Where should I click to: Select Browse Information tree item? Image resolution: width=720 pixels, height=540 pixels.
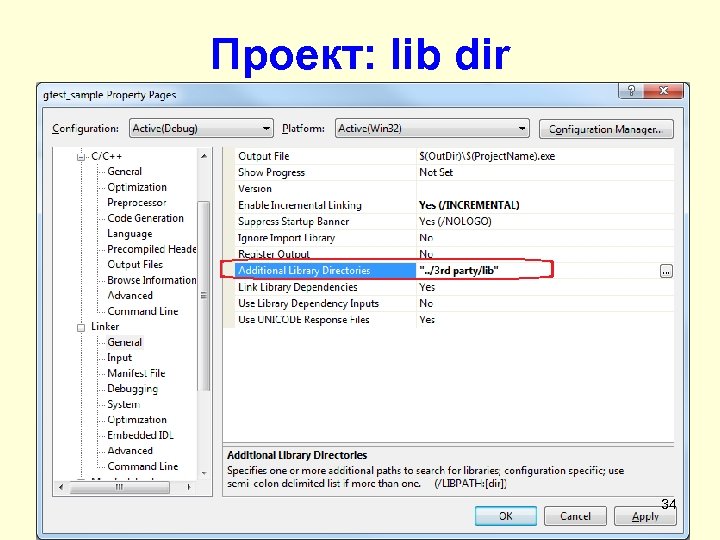[x=152, y=280]
